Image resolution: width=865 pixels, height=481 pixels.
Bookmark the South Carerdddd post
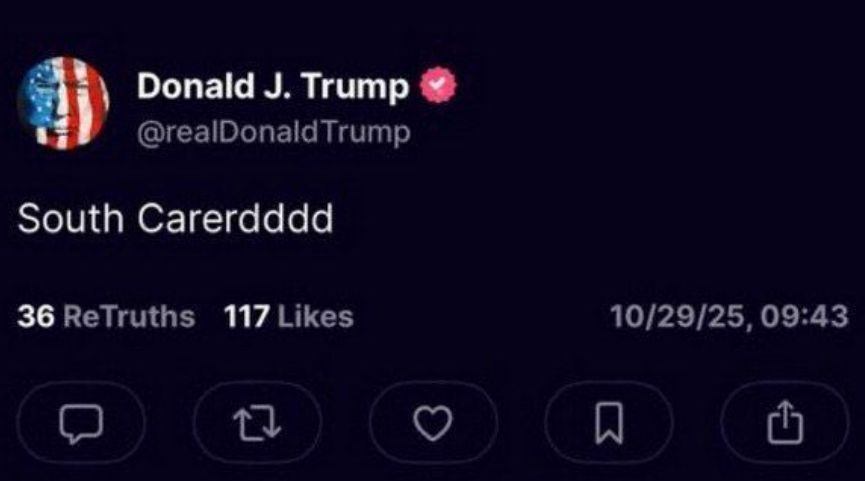coord(609,423)
